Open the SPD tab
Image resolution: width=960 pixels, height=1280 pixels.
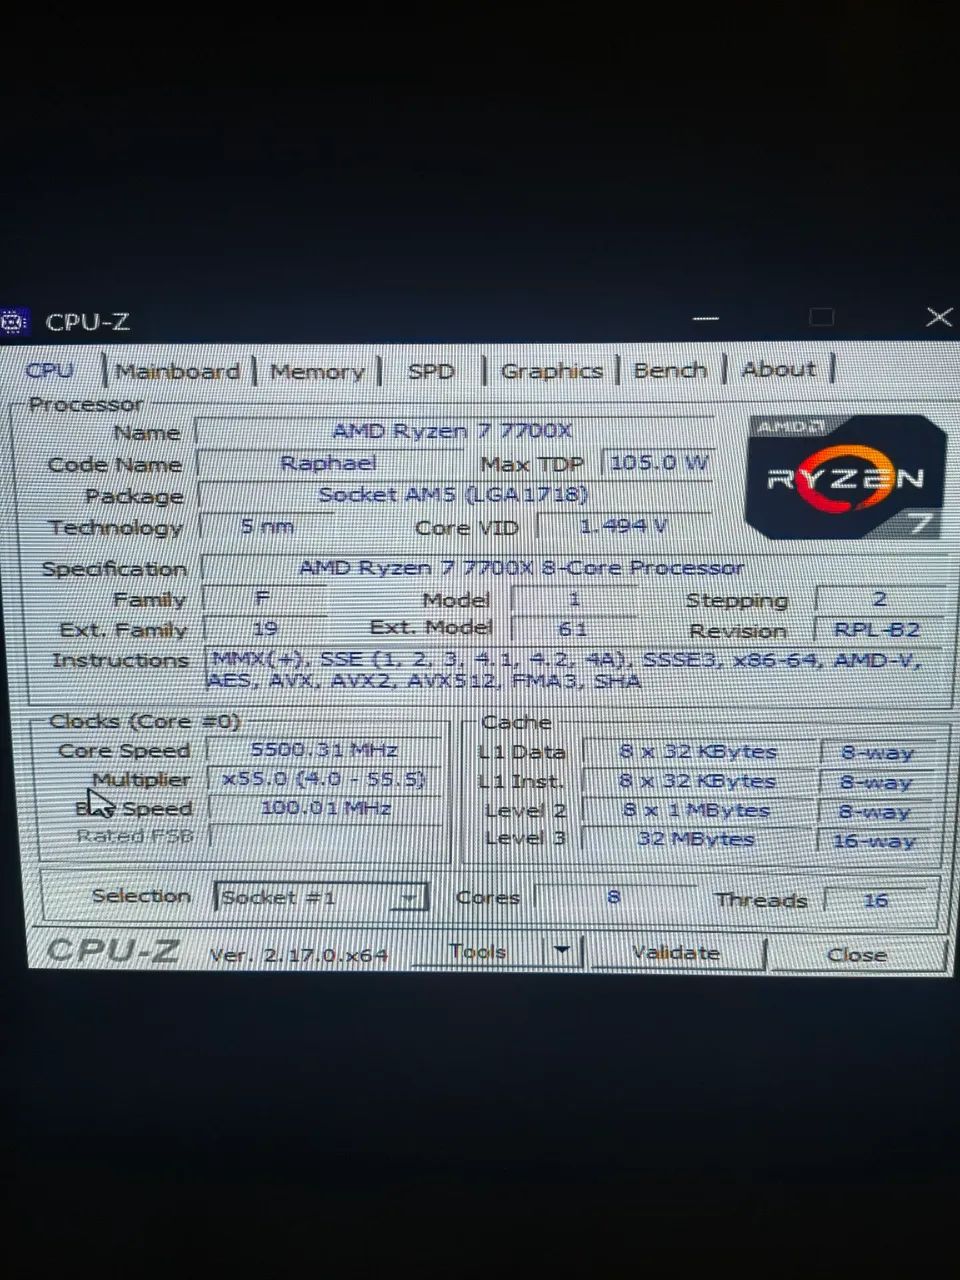tap(430, 371)
